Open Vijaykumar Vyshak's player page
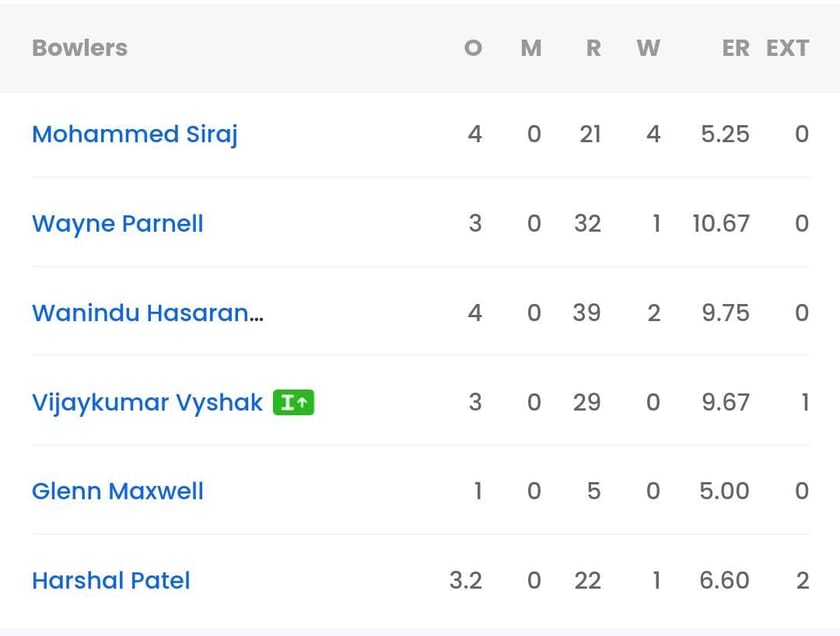This screenshot has width=840, height=636. point(145,402)
